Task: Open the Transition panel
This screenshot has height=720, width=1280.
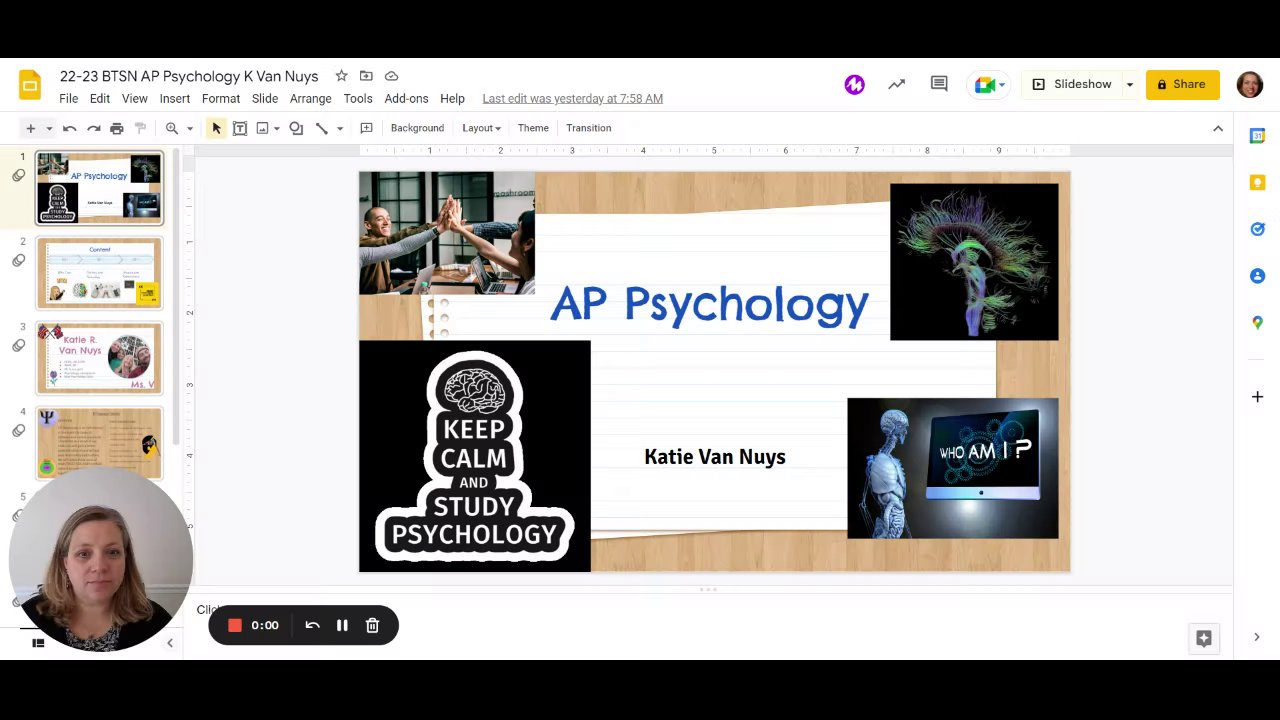Action: click(x=588, y=128)
